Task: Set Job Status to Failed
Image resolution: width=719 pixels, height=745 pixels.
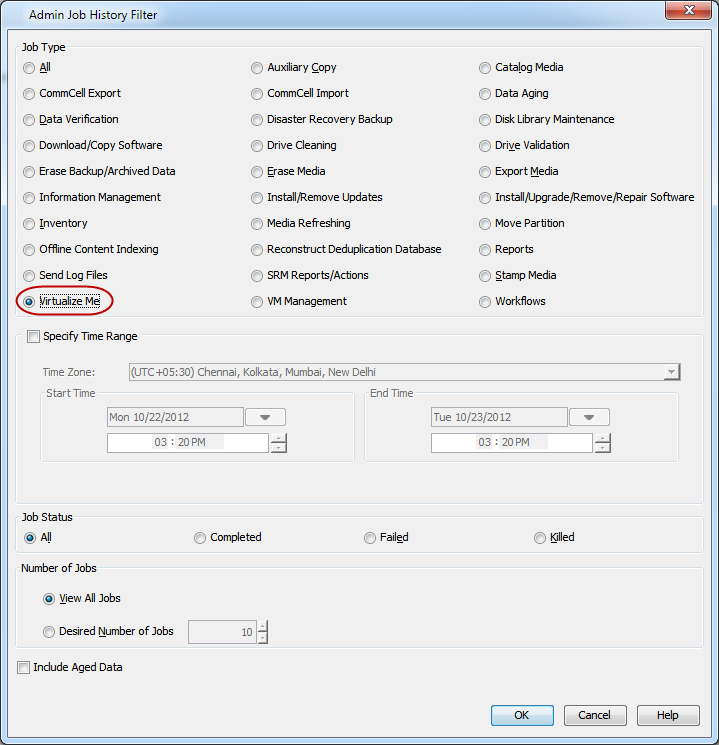Action: point(370,538)
